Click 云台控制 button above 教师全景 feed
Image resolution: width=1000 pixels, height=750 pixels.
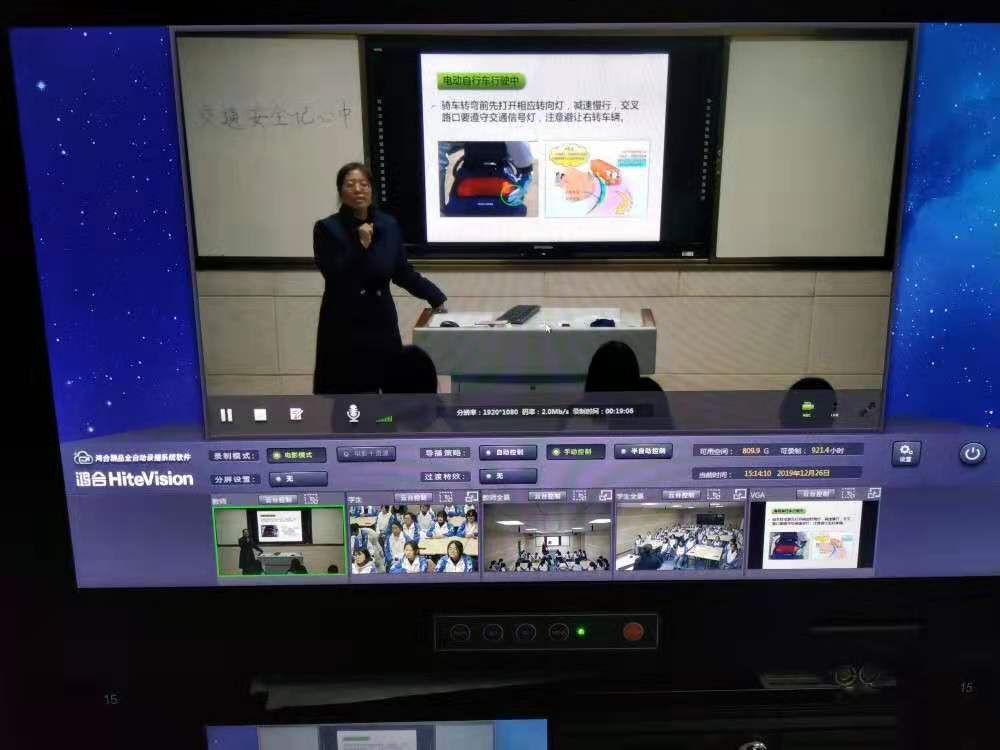click(x=550, y=495)
